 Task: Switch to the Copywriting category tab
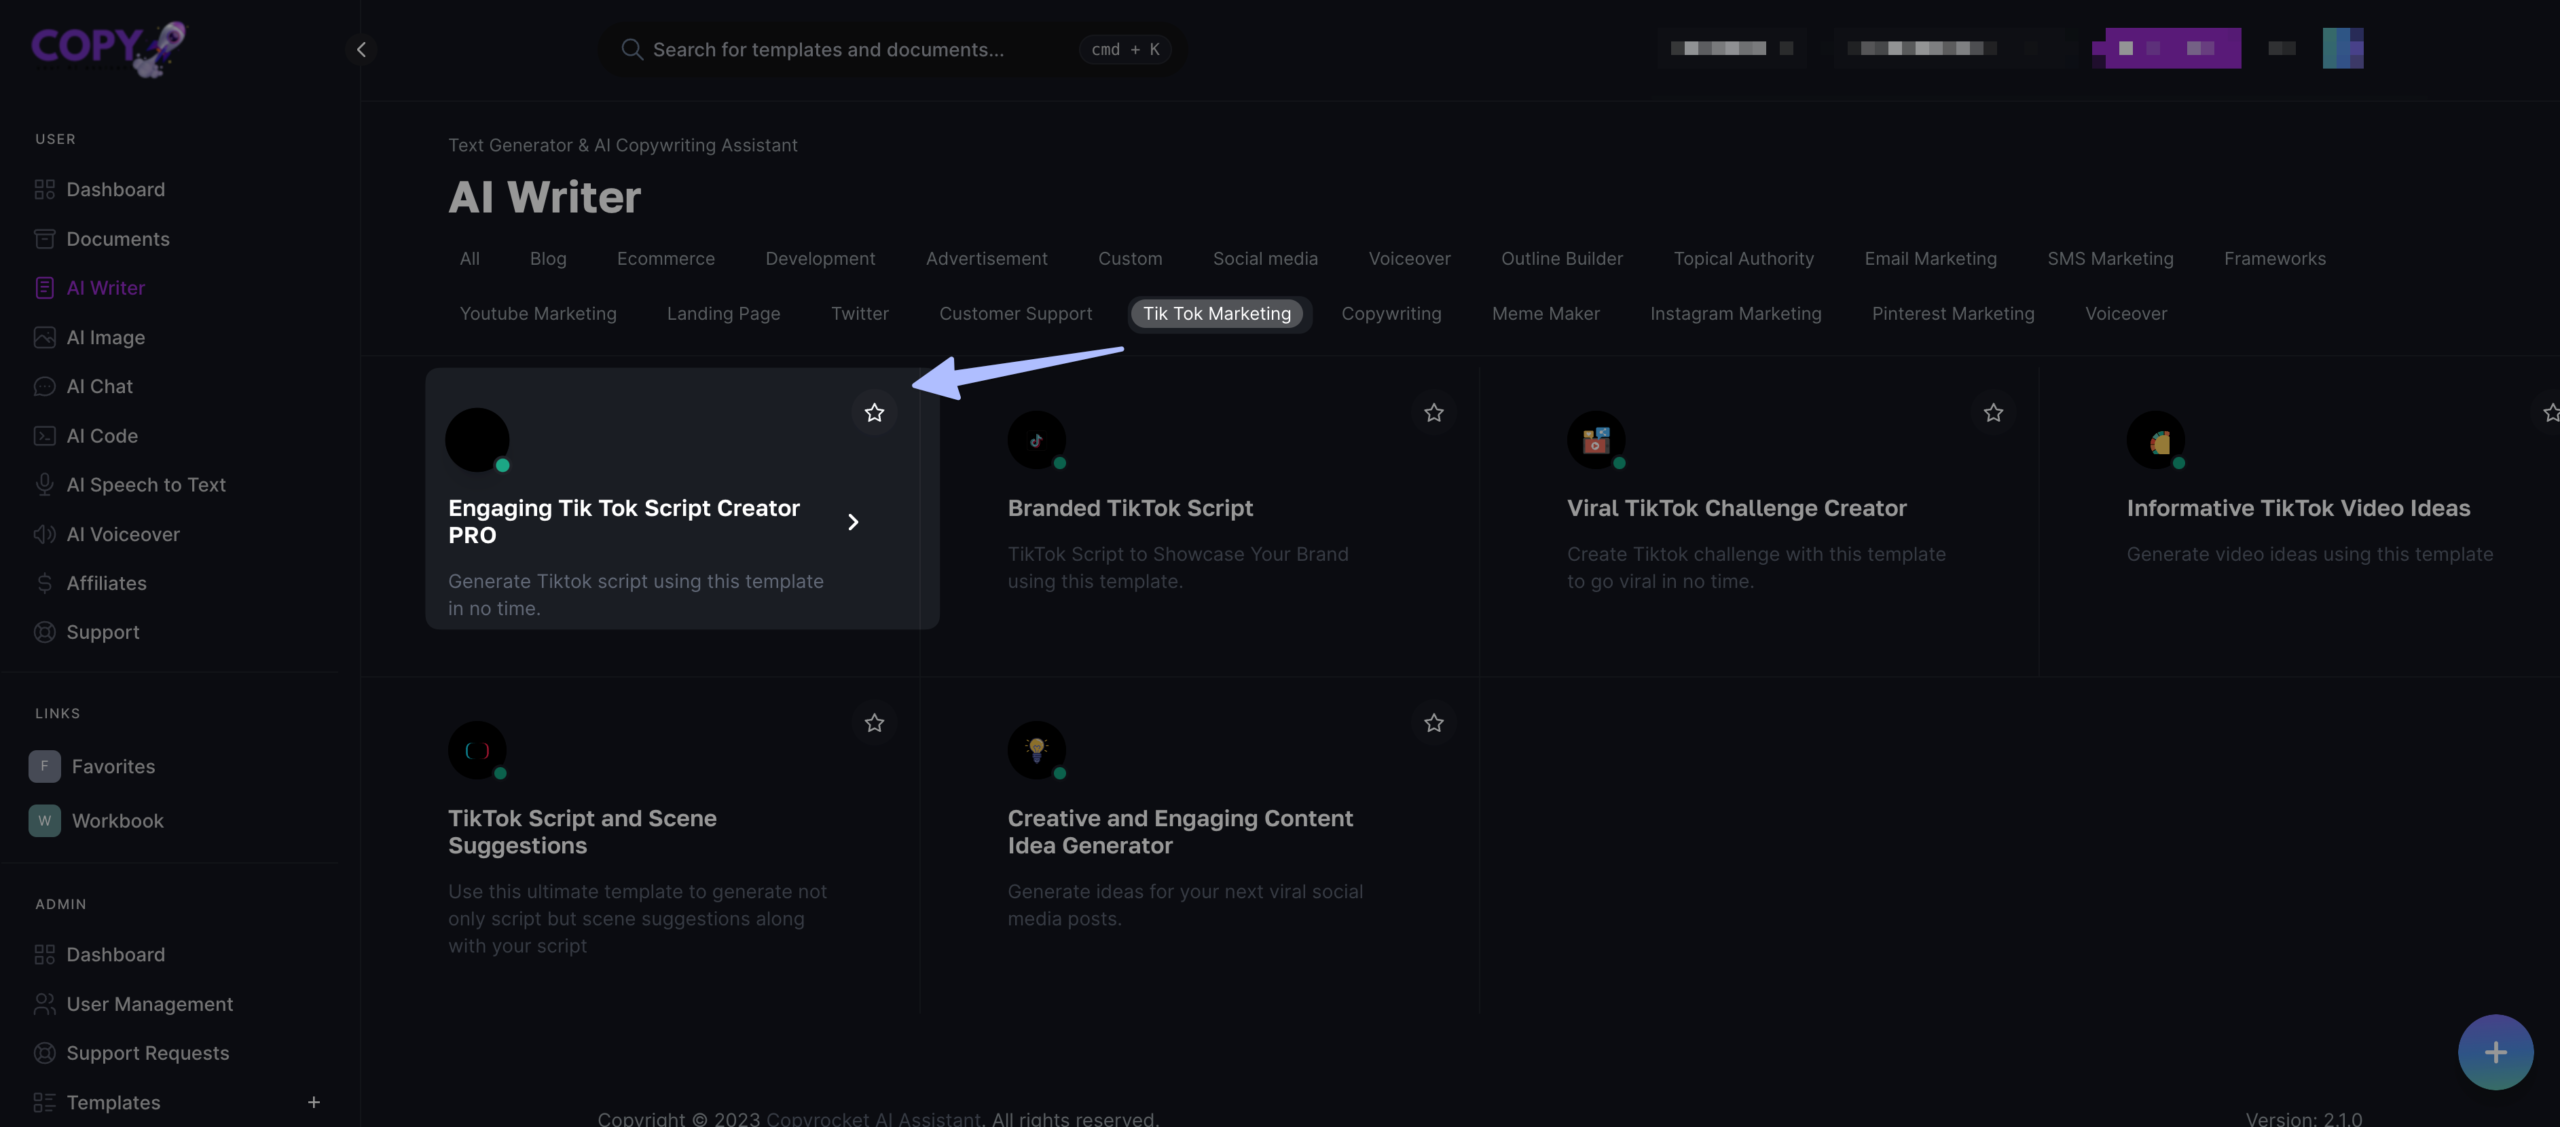[x=1391, y=314]
